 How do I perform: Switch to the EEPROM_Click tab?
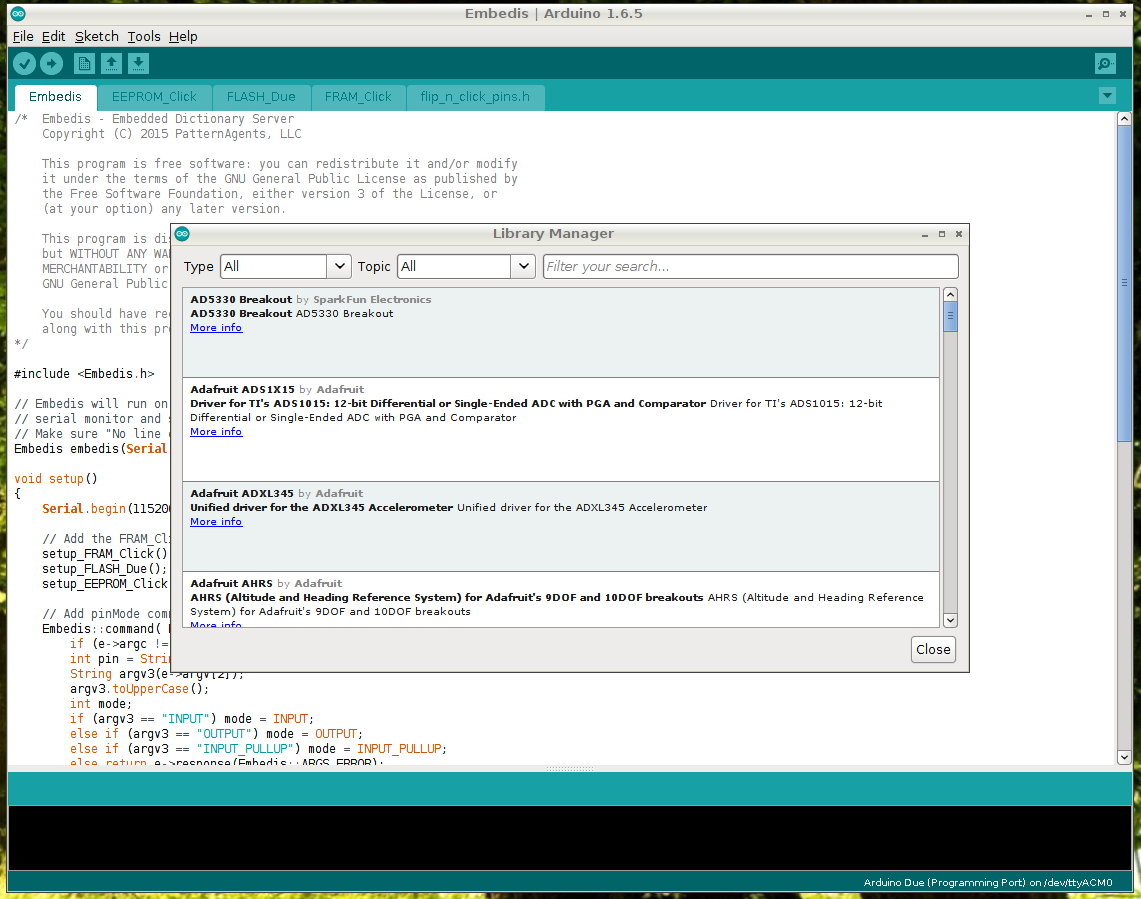(x=154, y=97)
